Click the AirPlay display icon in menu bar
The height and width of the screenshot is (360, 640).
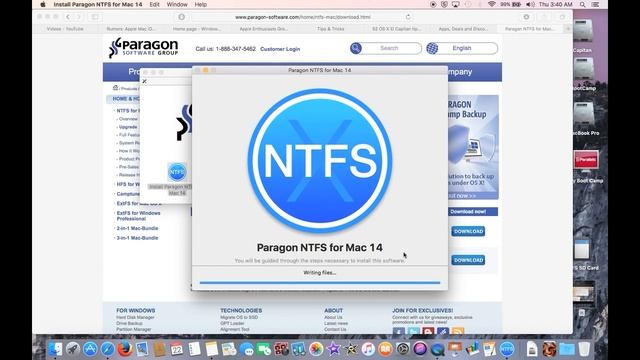(x=456, y=4)
